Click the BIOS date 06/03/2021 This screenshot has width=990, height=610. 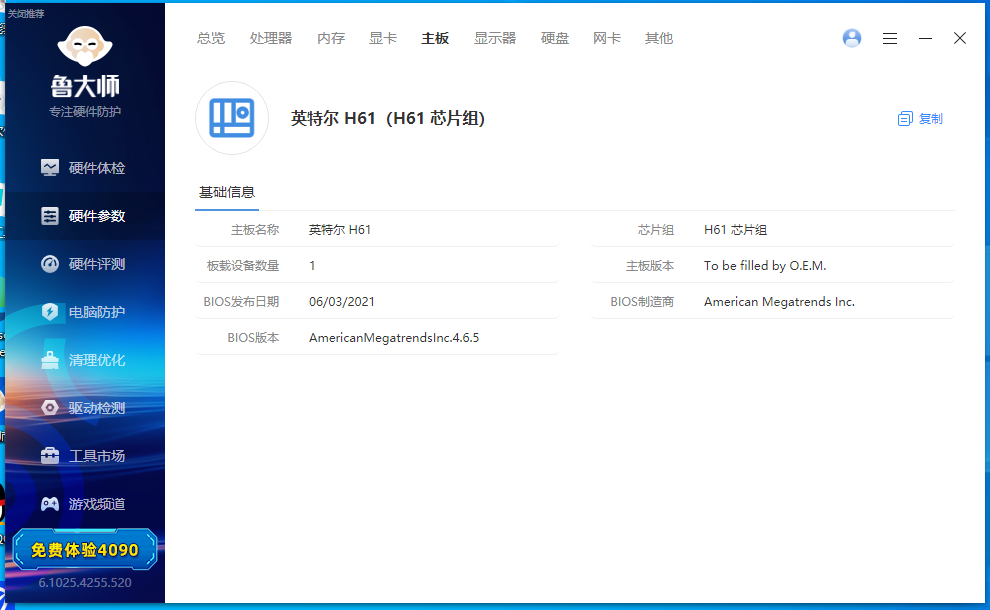click(342, 302)
